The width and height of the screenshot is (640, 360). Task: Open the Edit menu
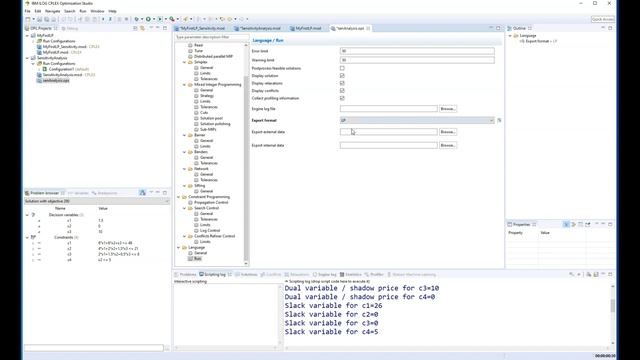tap(38, 11)
